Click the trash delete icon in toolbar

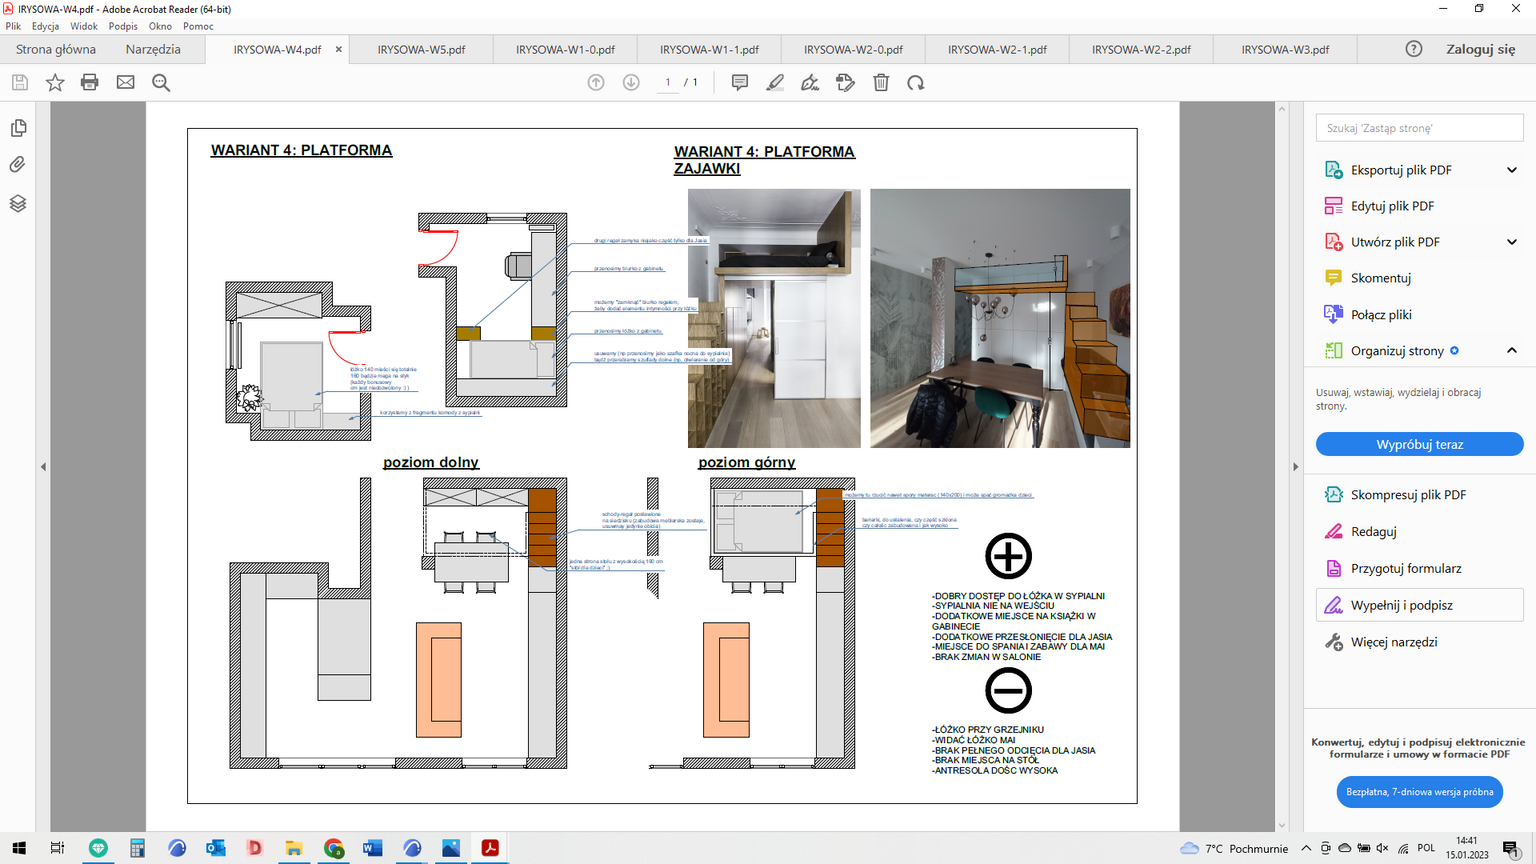881,83
